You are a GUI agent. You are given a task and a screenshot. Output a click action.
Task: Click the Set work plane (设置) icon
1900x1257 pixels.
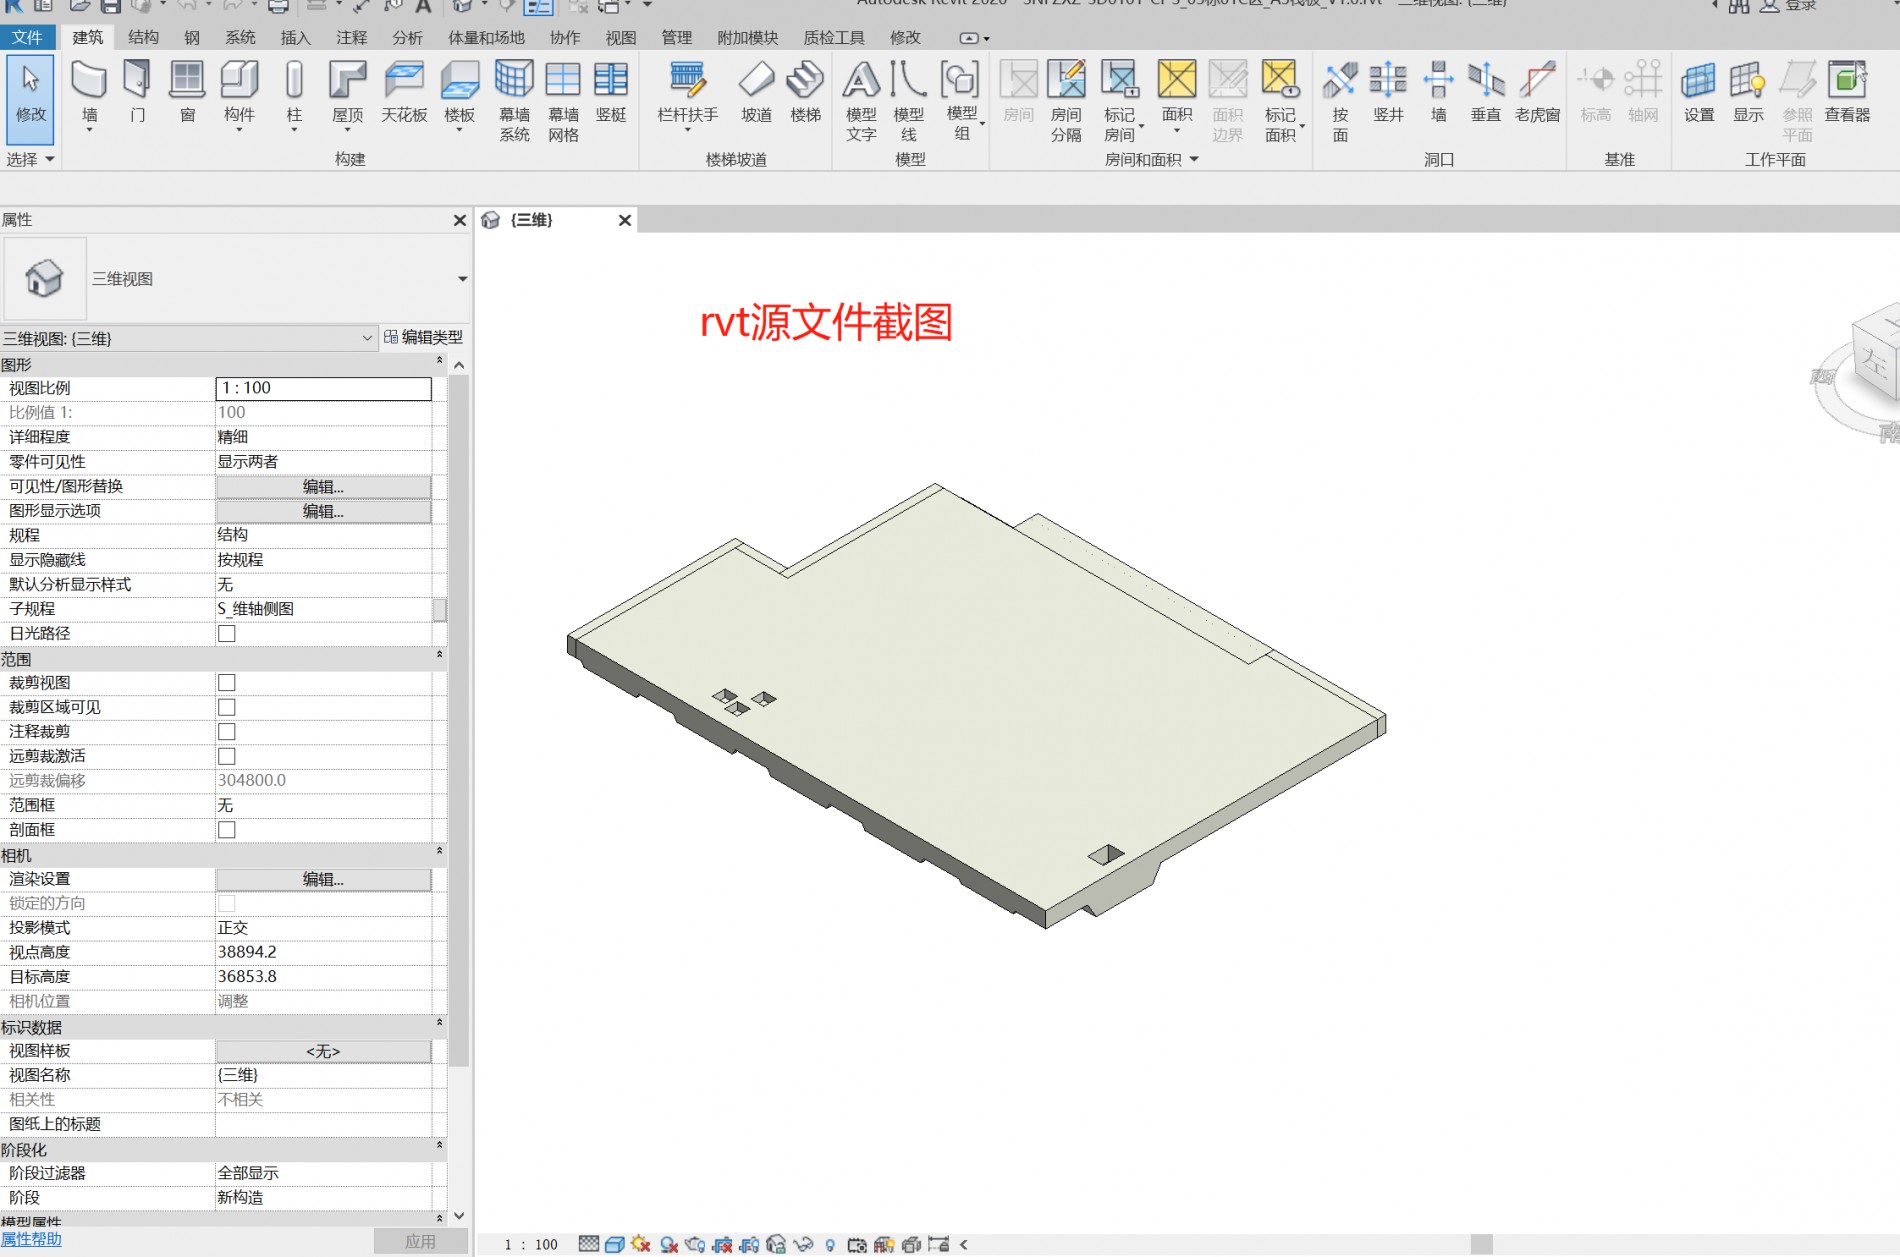pos(1699,93)
